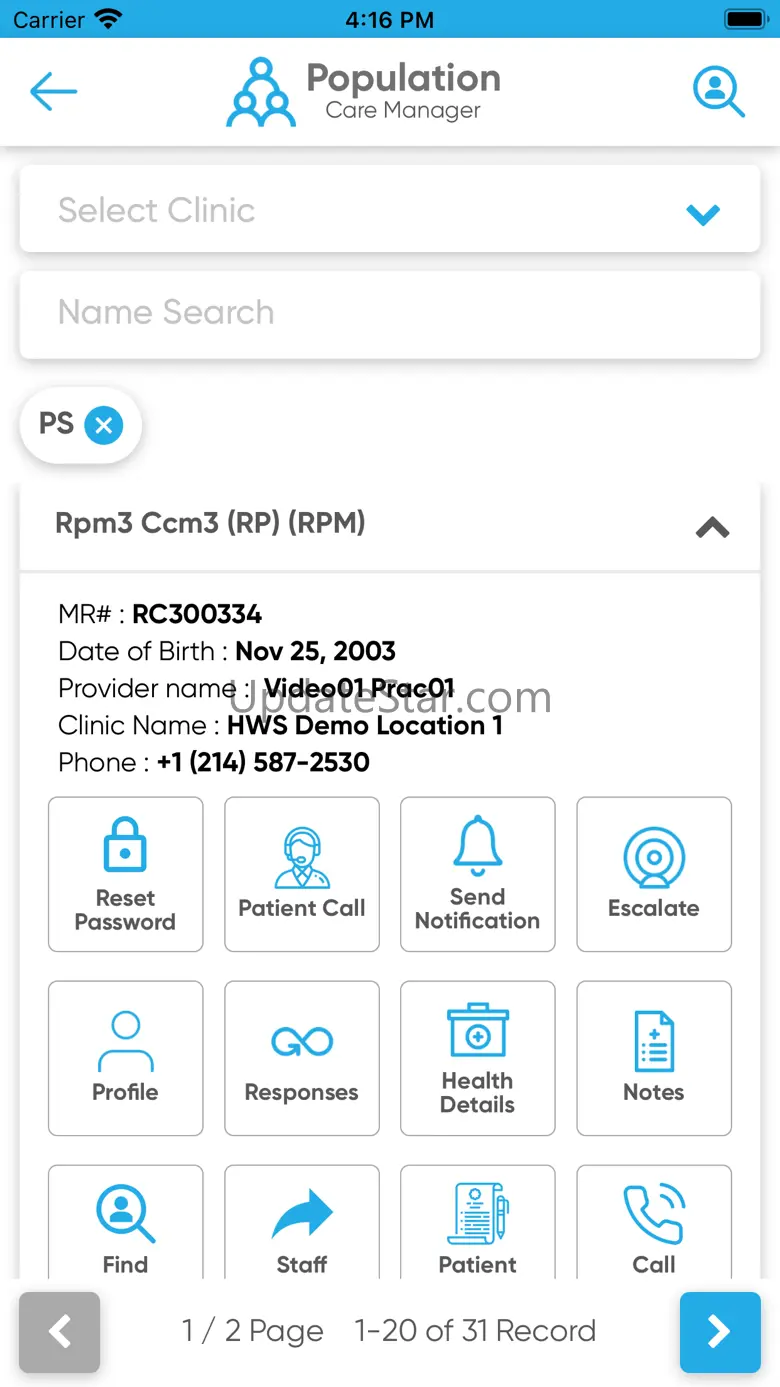Viewport: 780px width, 1387px height.
Task: Go to previous page of records
Action: pyautogui.click(x=60, y=1332)
